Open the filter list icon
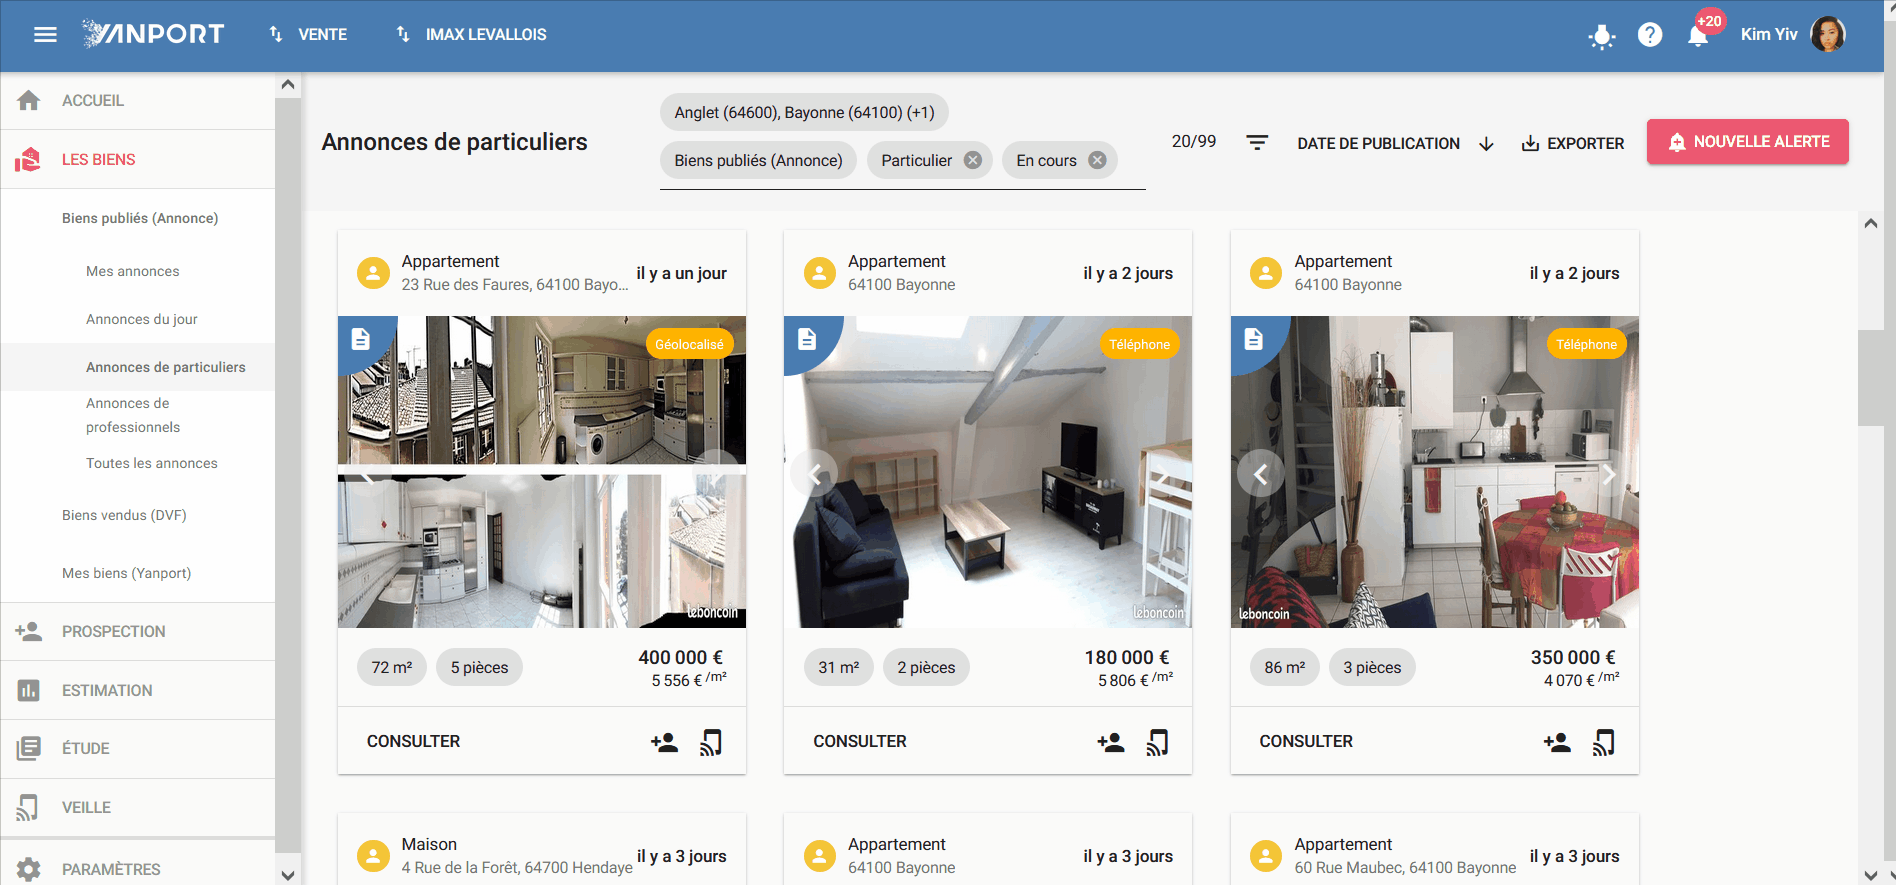1896x885 pixels. pos(1257,143)
